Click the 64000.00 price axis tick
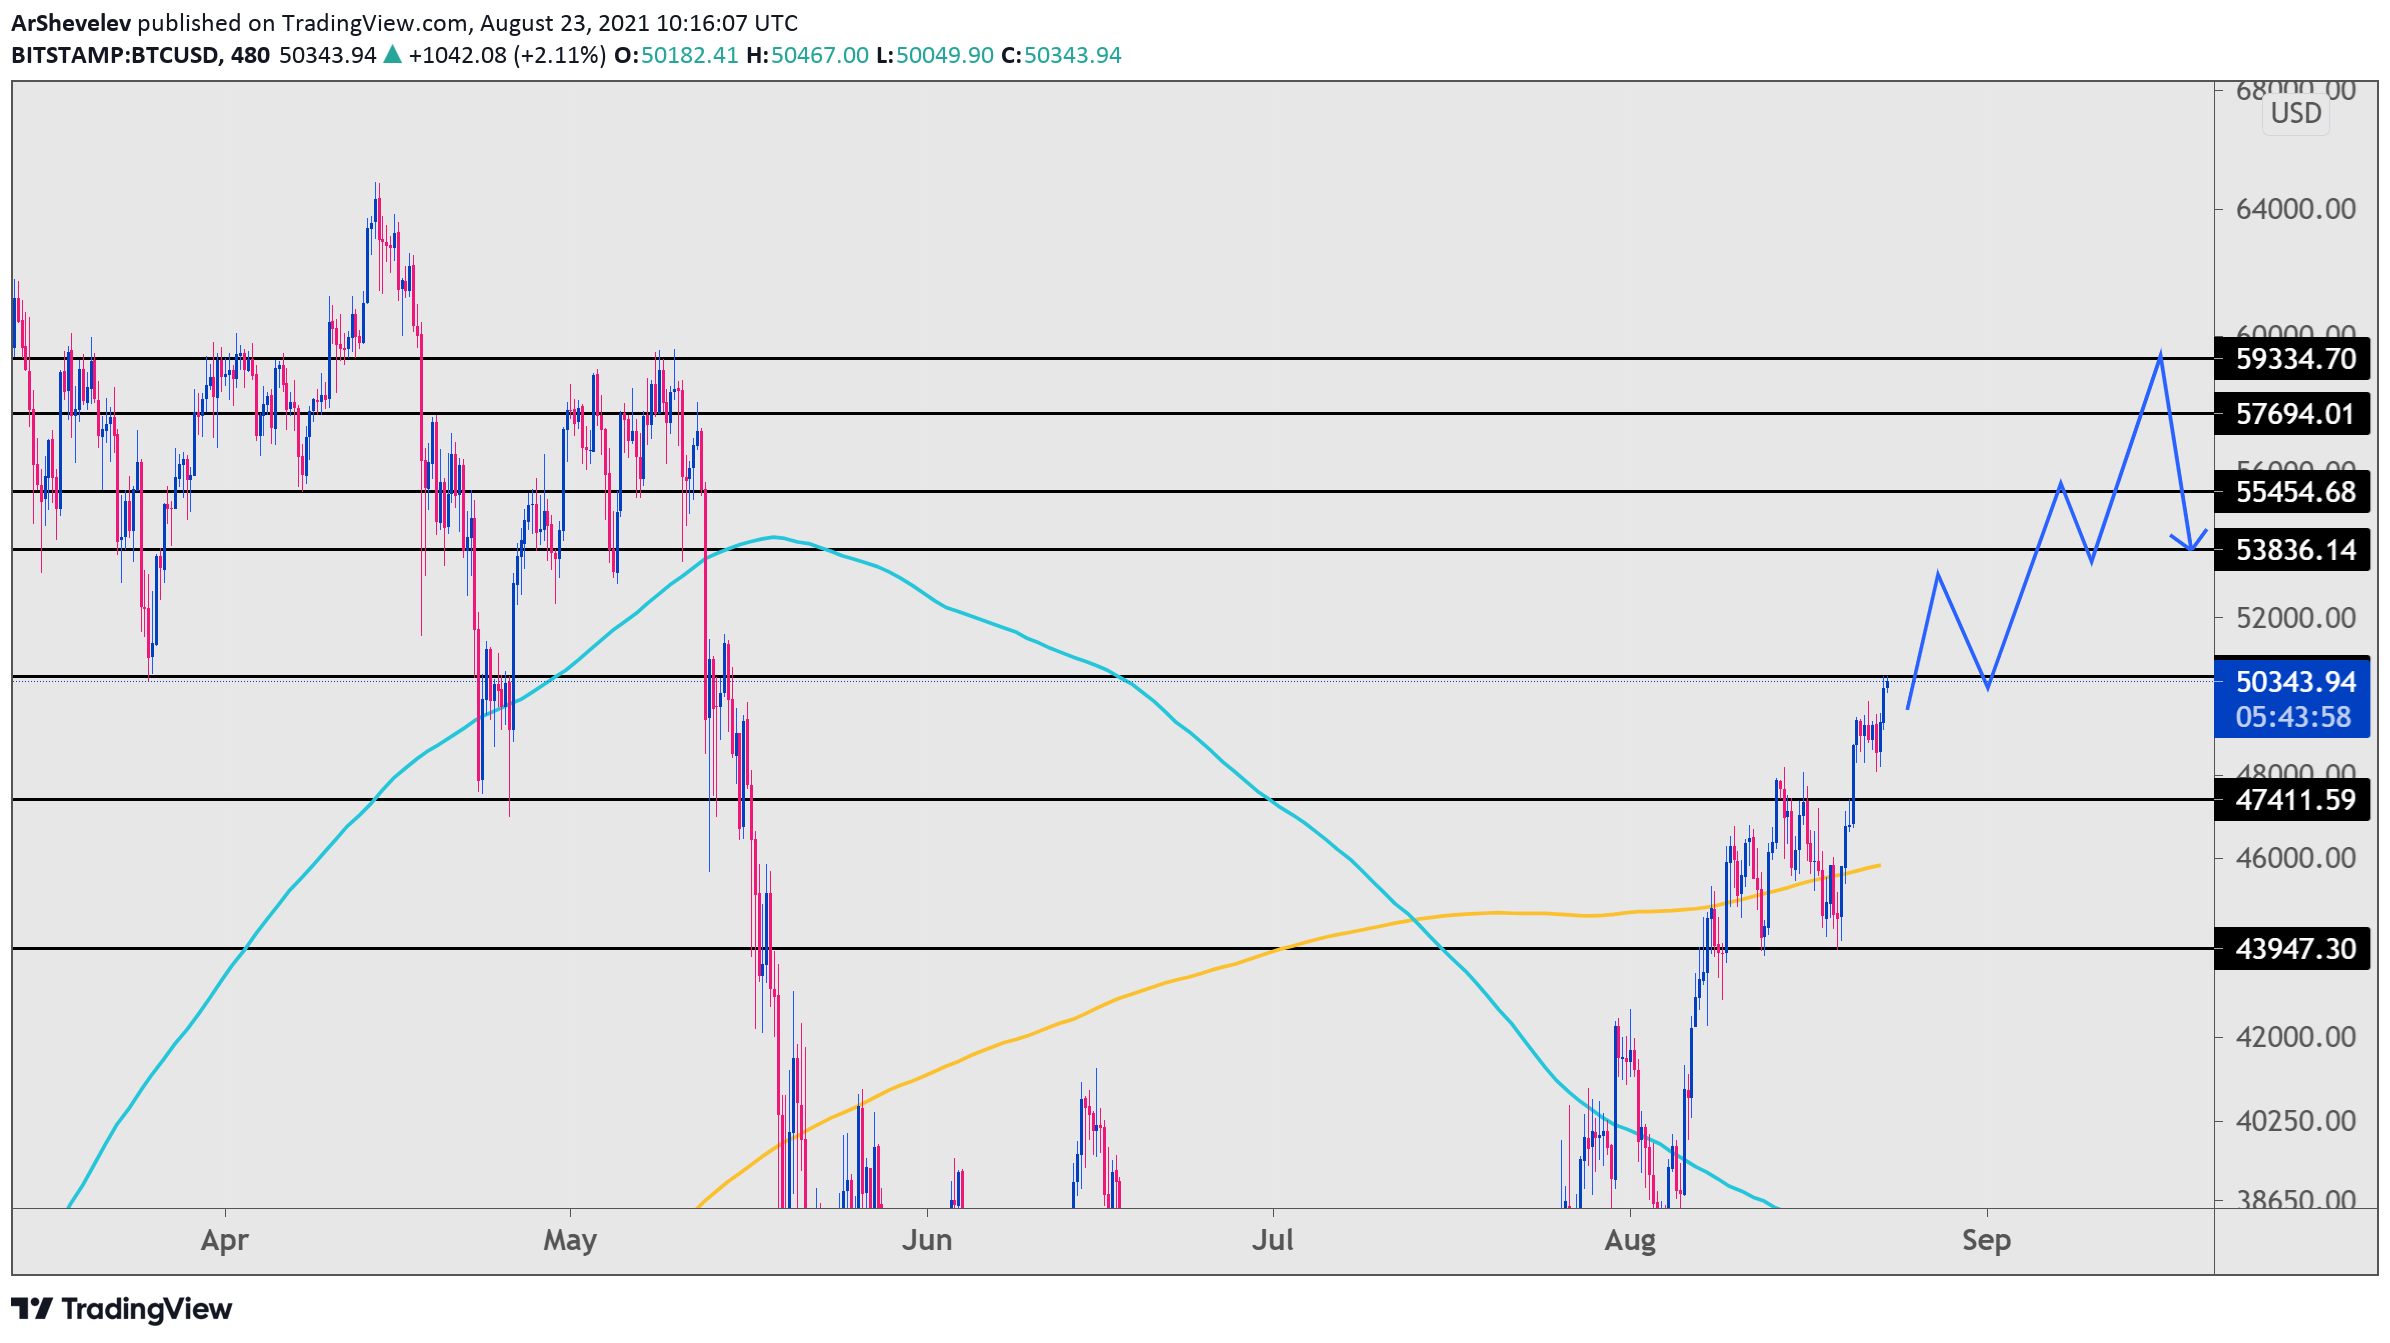This screenshot has width=2390, height=1343. click(2296, 208)
